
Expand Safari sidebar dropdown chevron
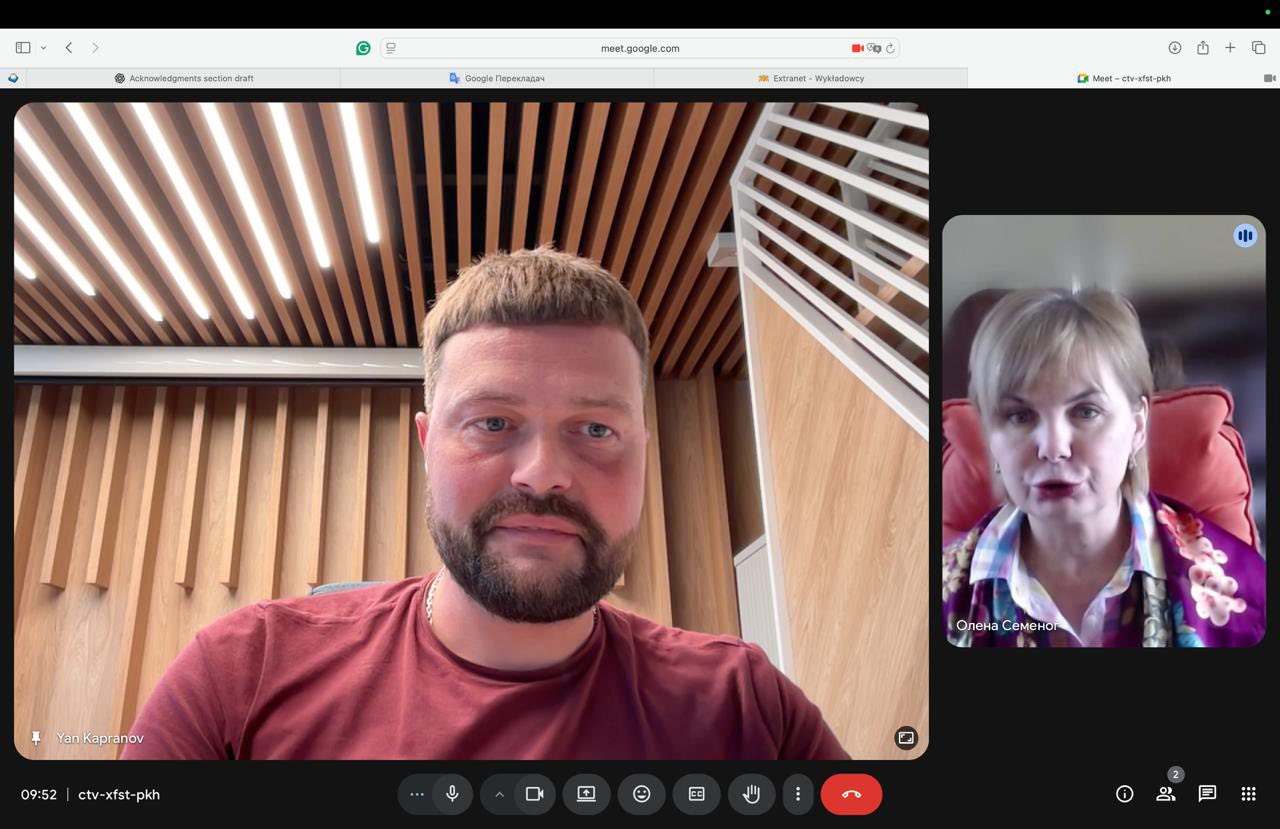pos(43,48)
